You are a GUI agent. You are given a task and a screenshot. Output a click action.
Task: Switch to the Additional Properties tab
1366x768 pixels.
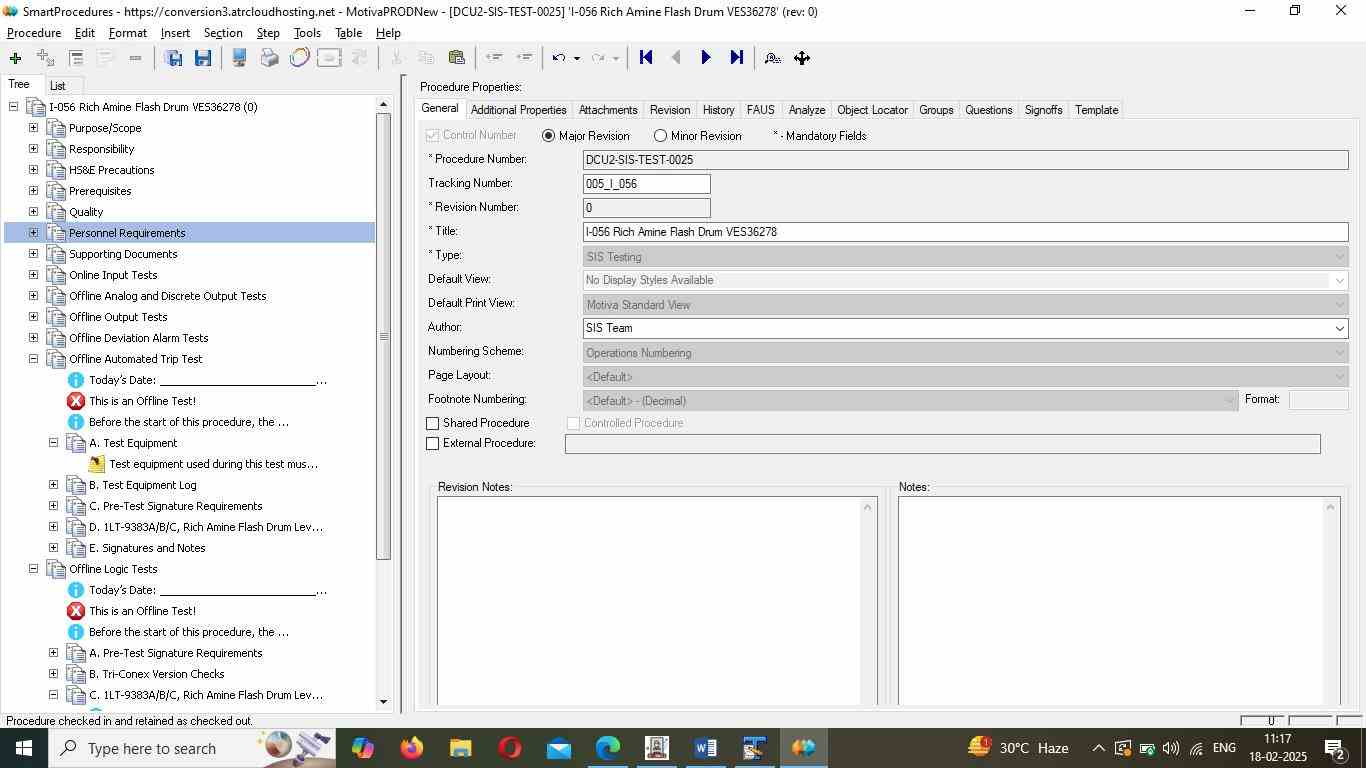click(x=518, y=110)
